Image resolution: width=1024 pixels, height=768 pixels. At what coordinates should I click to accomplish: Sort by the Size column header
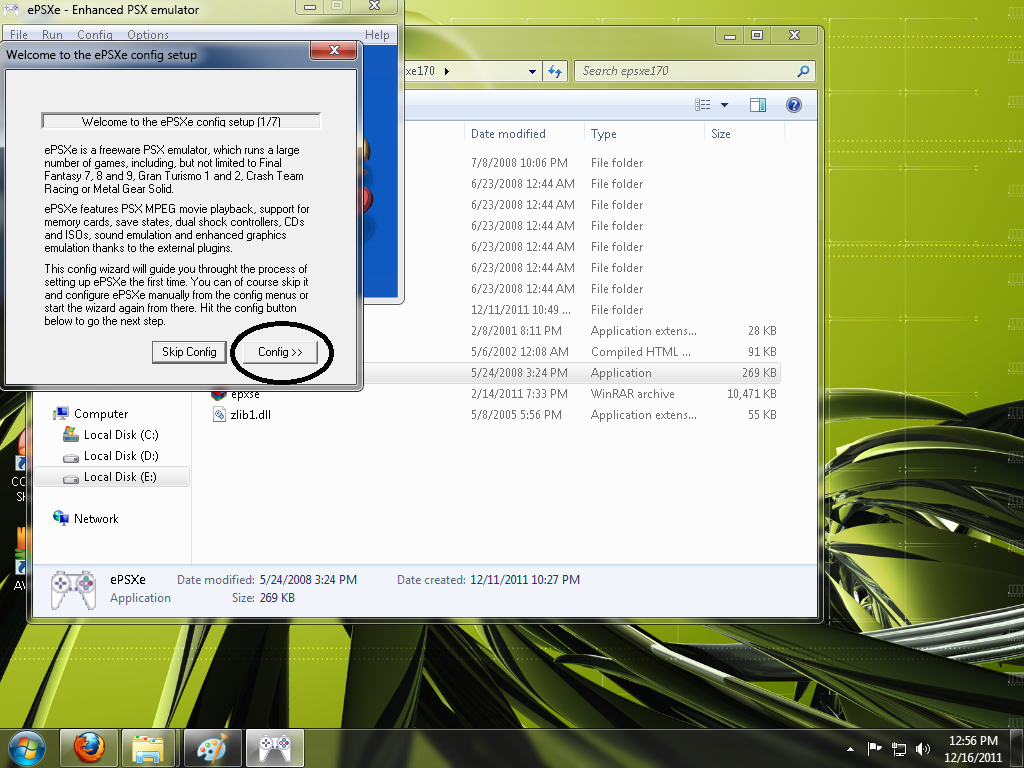(720, 134)
